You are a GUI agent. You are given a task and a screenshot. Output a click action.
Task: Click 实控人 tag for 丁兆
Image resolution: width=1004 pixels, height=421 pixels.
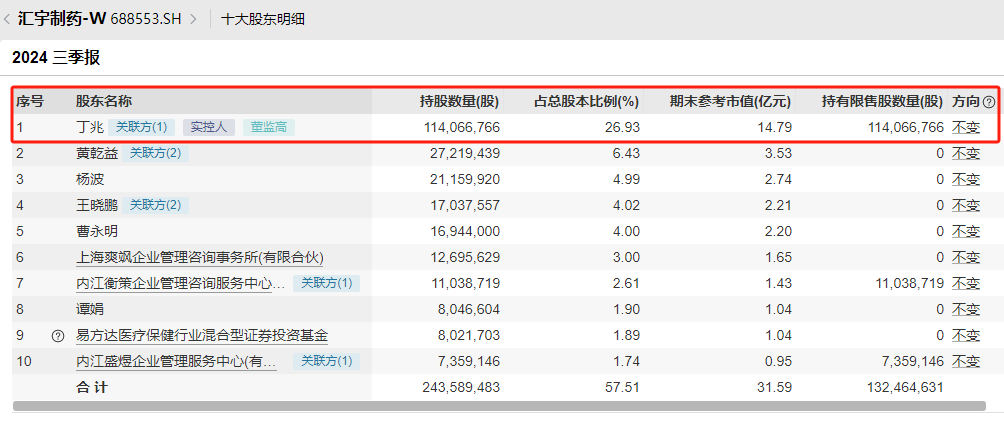click(x=209, y=127)
